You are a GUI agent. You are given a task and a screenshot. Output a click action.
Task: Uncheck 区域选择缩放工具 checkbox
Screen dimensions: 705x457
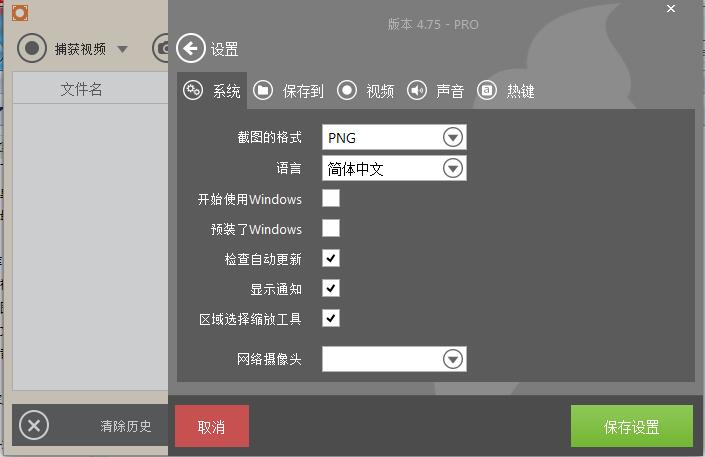tap(331, 318)
